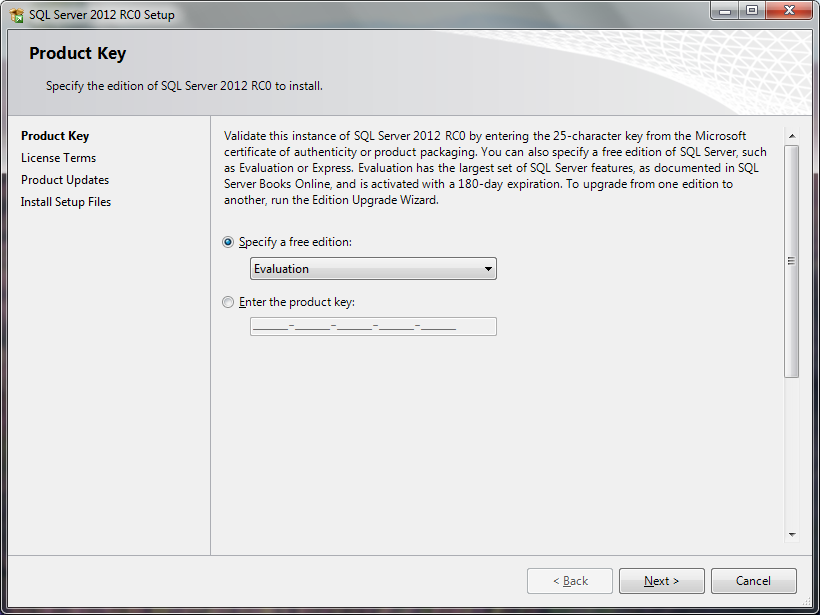Open the Evaluation edition dropdown
This screenshot has width=820, height=615.
pyautogui.click(x=373, y=269)
